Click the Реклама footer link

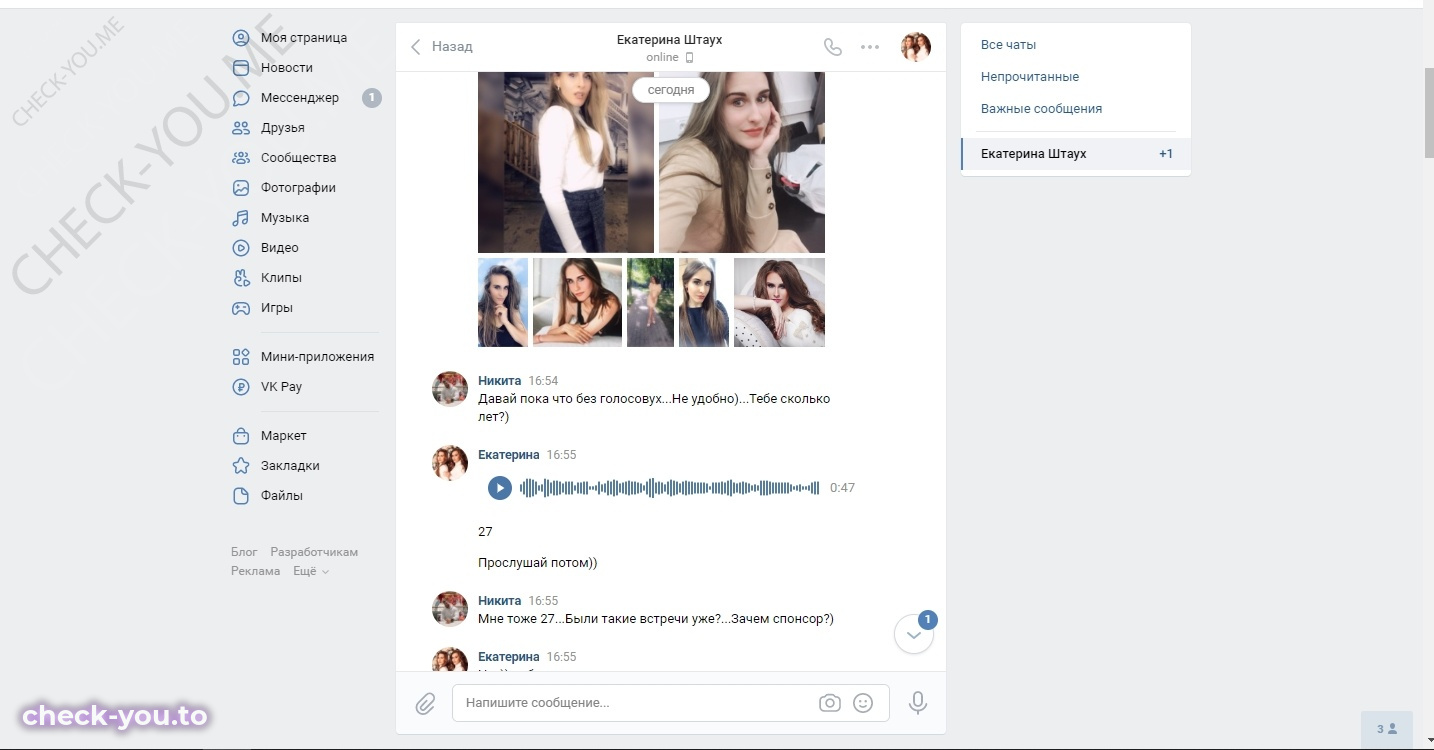(256, 571)
